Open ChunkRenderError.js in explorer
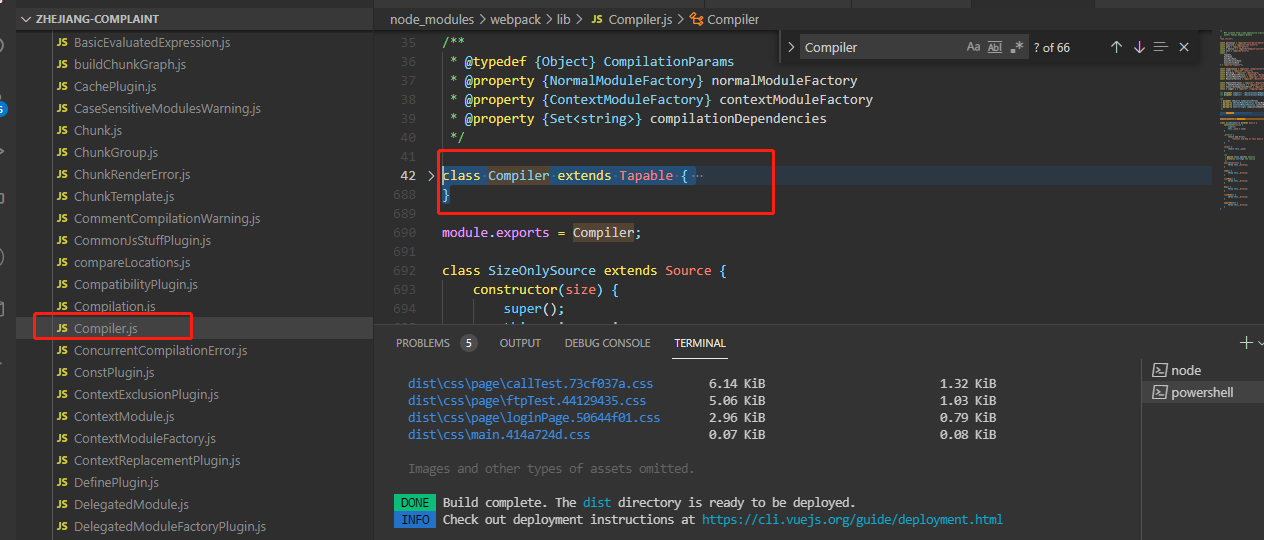The width and height of the screenshot is (1264, 540). tap(132, 175)
